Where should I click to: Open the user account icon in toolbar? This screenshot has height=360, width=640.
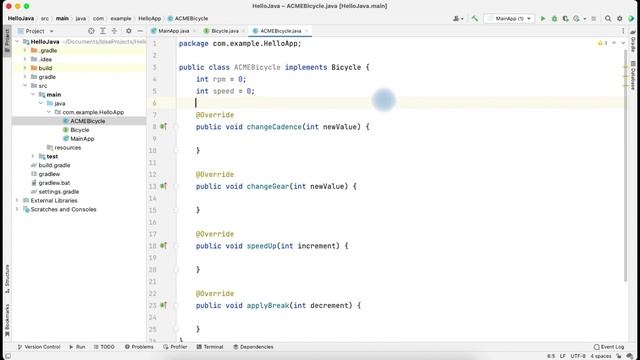(x=458, y=18)
